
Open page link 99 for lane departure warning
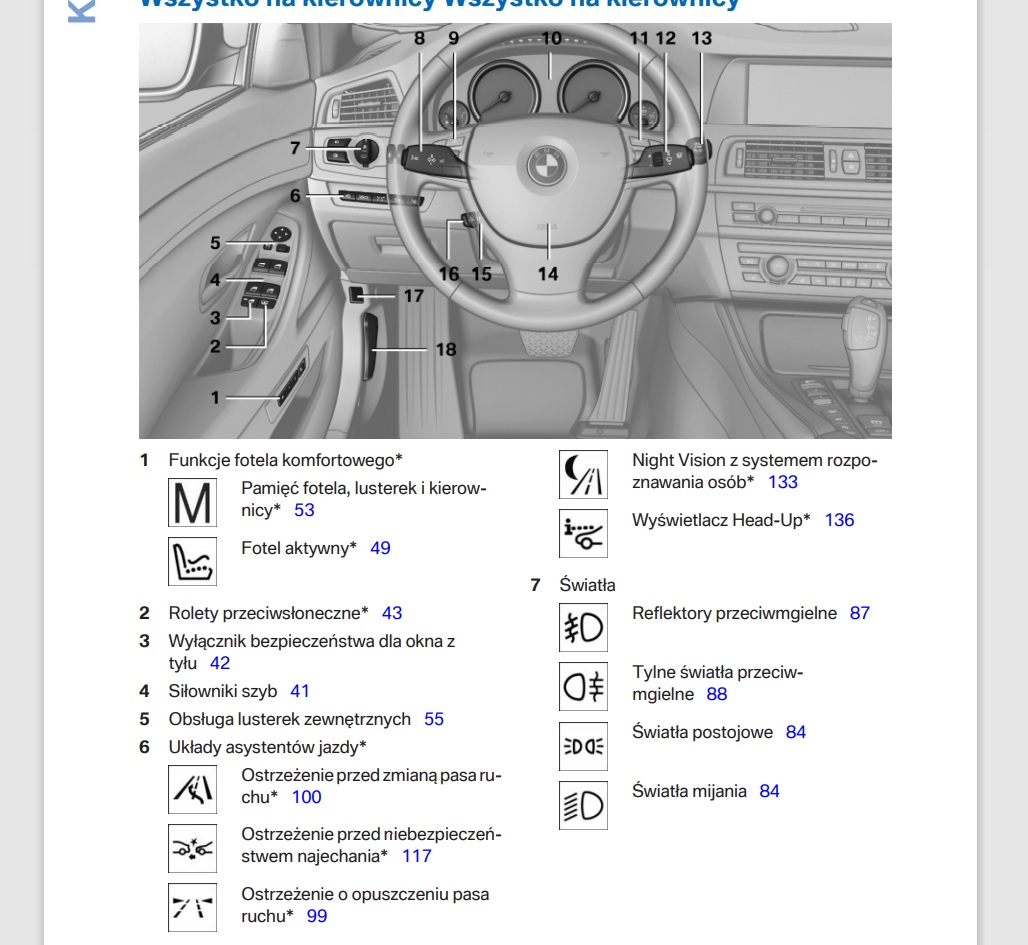[x=317, y=916]
